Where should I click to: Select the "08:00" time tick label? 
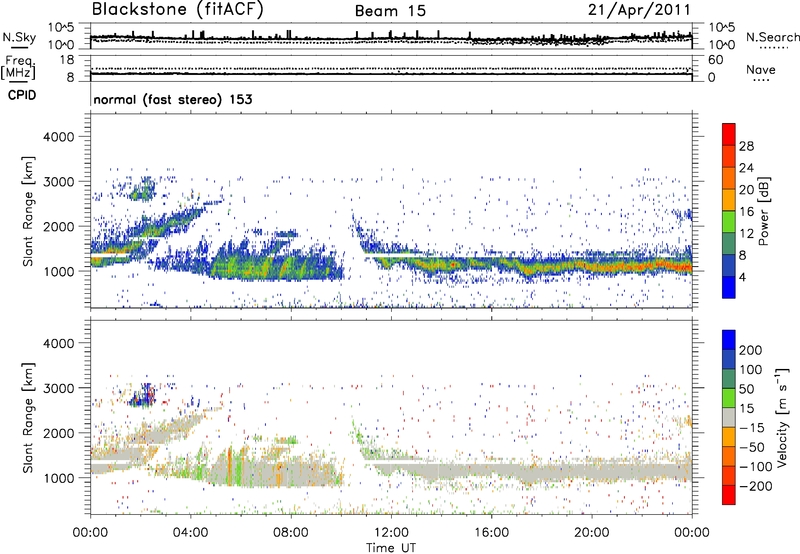click(291, 533)
